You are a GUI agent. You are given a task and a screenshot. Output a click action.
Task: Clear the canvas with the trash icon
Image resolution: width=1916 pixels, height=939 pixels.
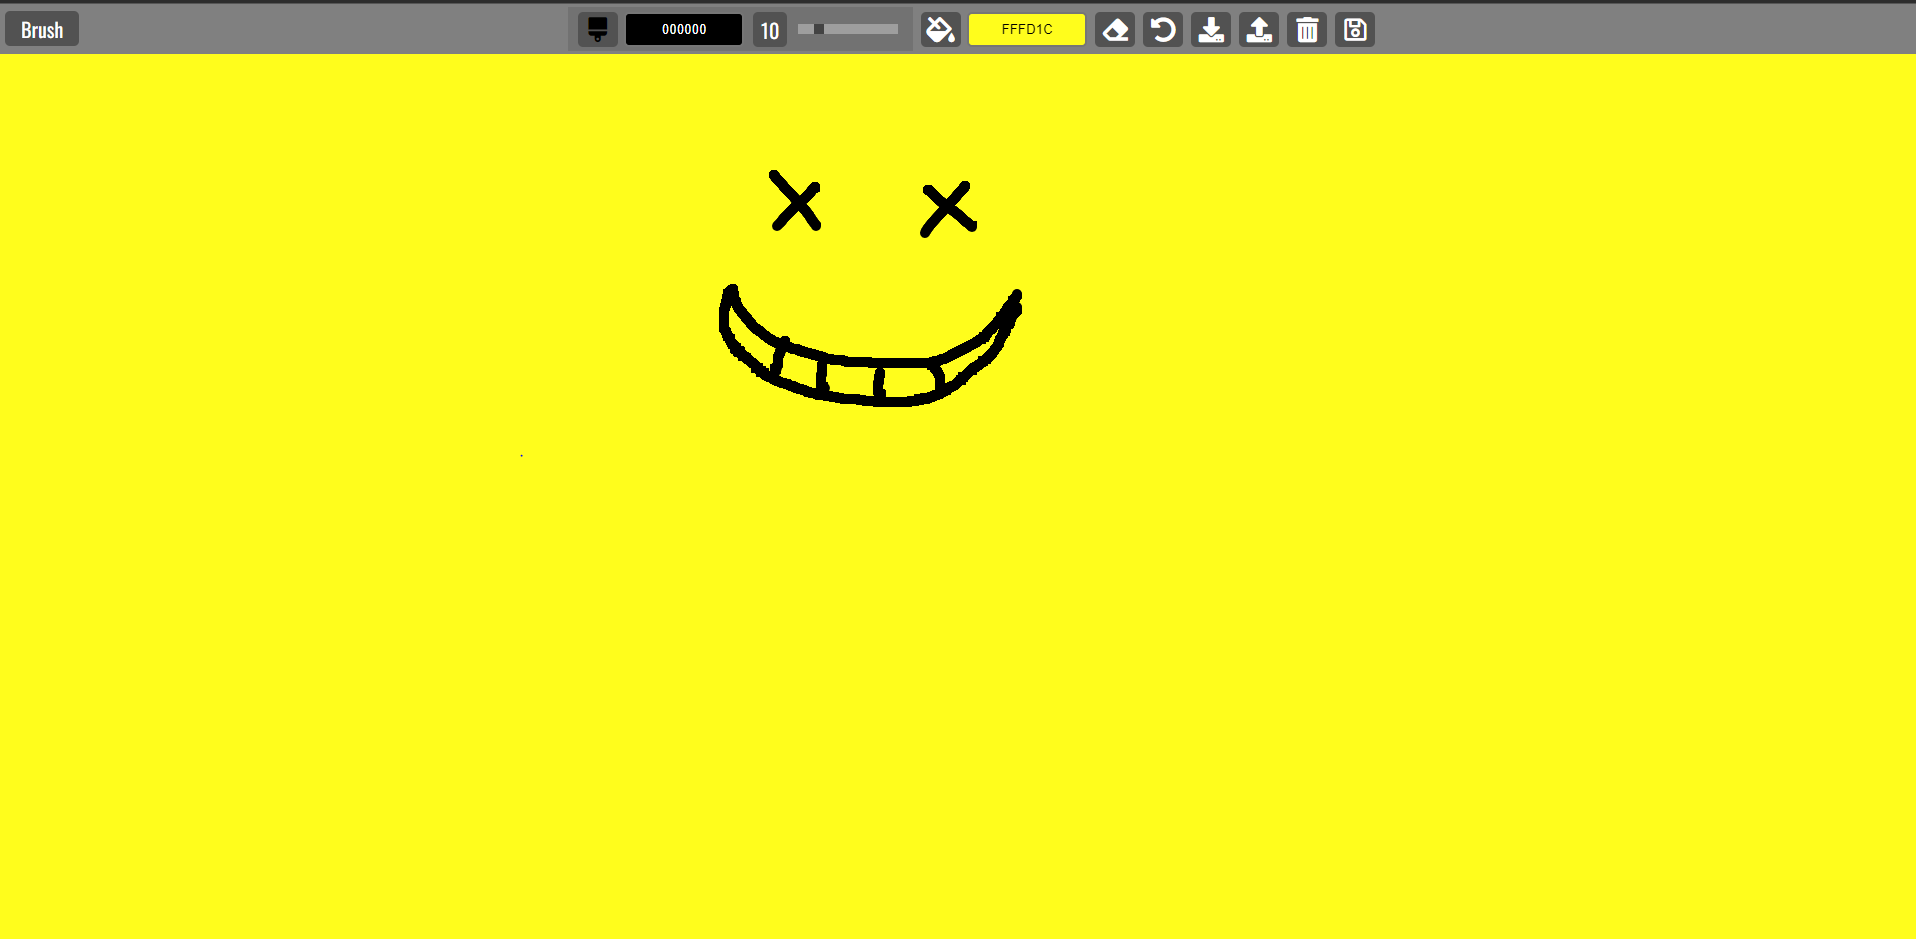pos(1307,30)
